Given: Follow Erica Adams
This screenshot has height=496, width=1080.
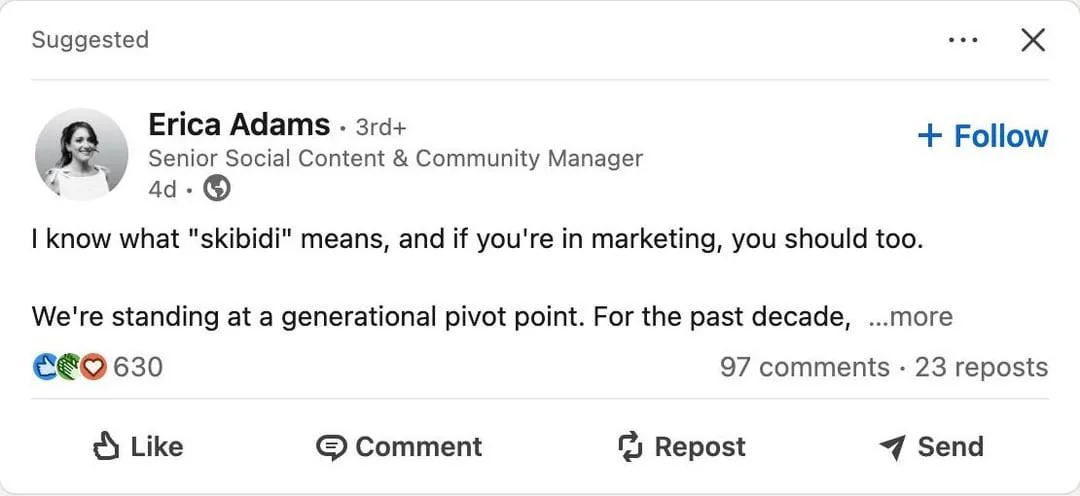Looking at the screenshot, I should (x=983, y=136).
